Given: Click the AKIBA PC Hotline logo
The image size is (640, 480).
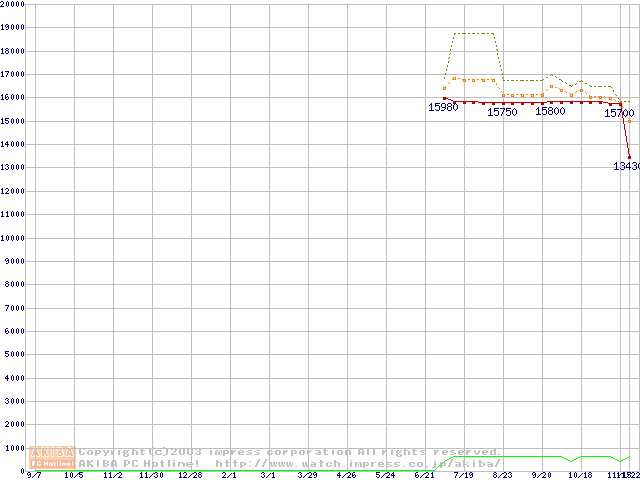Looking at the screenshot, I should [53, 457].
